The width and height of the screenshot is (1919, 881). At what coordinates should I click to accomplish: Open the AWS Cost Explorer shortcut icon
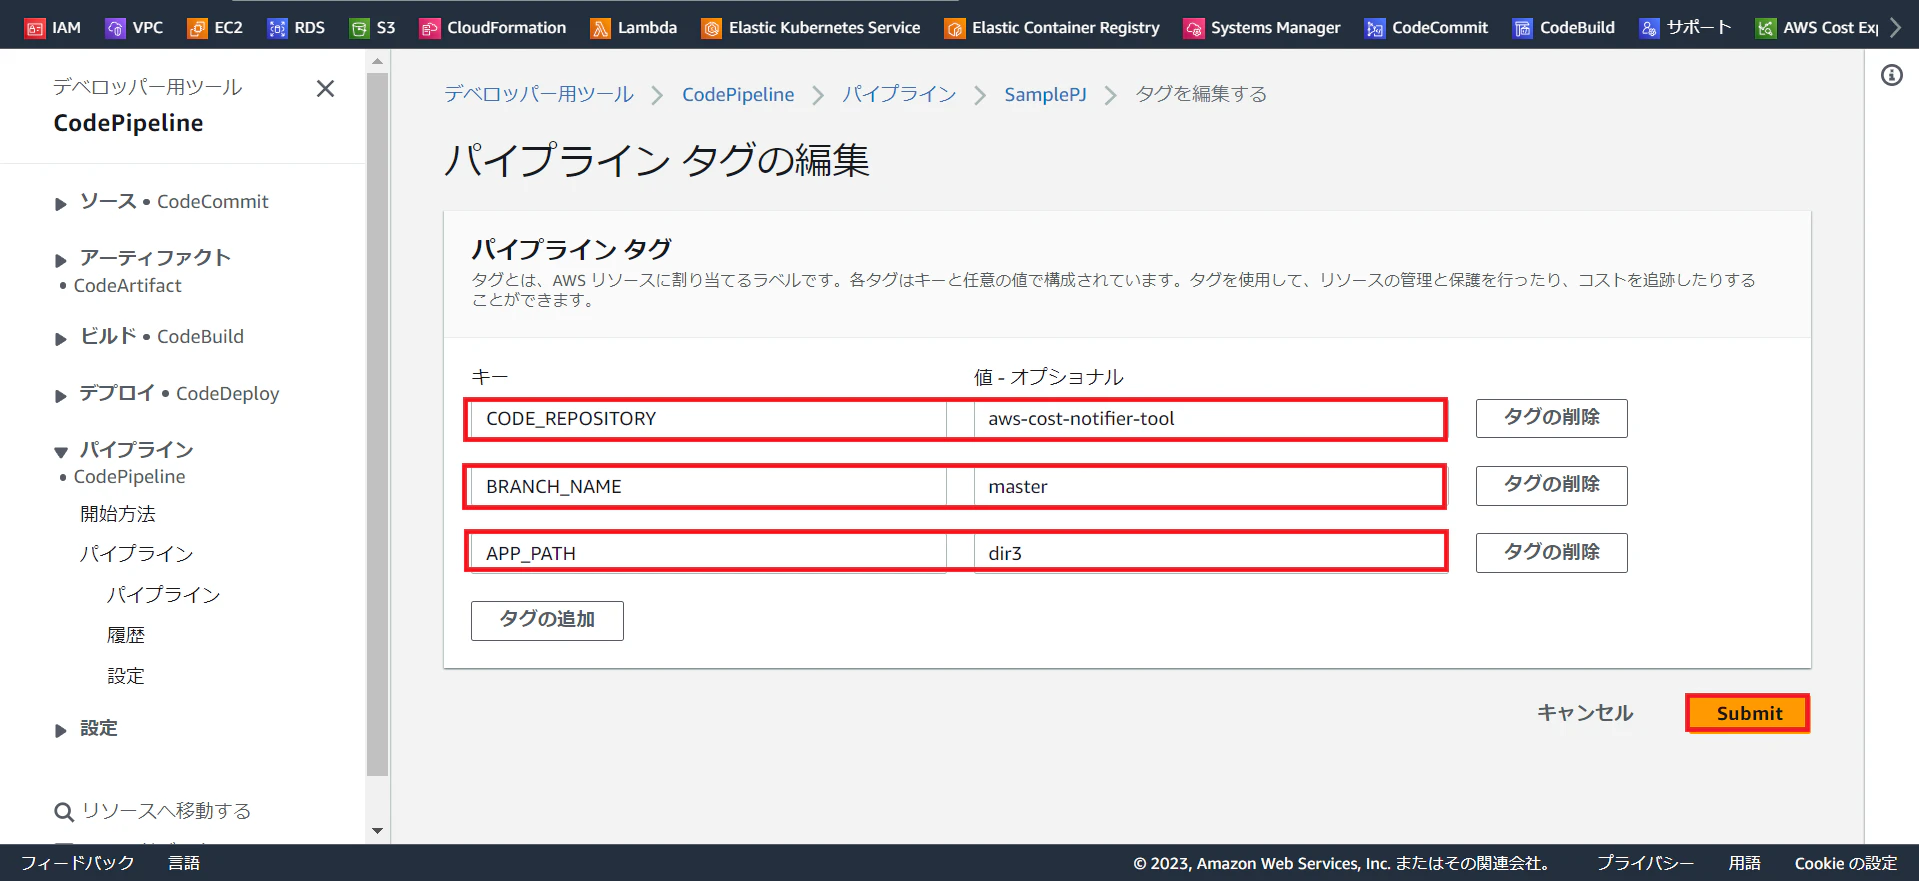pos(1767,28)
